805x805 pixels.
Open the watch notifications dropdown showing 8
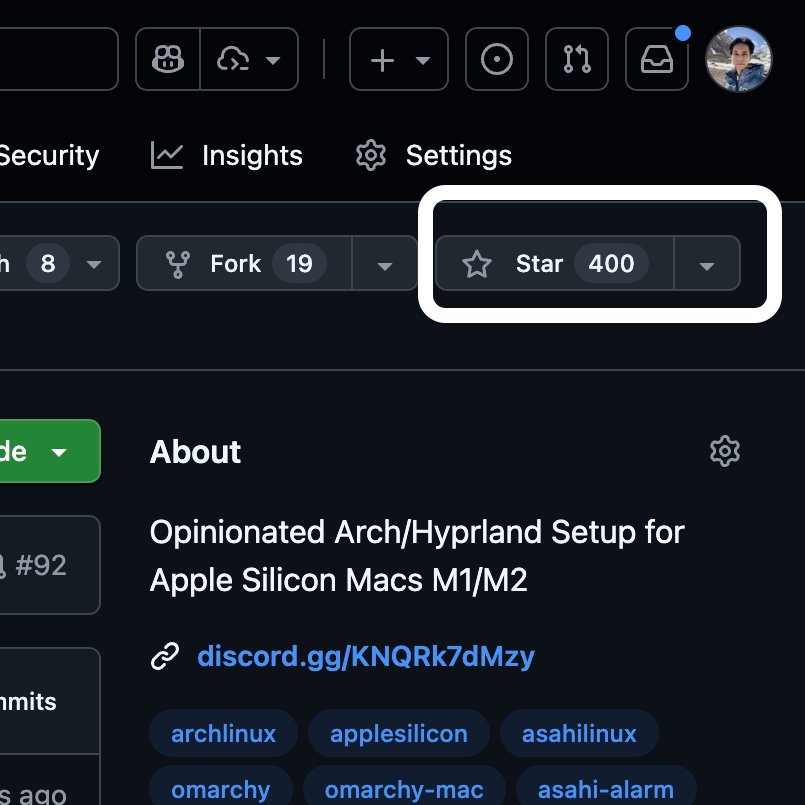click(x=59, y=263)
